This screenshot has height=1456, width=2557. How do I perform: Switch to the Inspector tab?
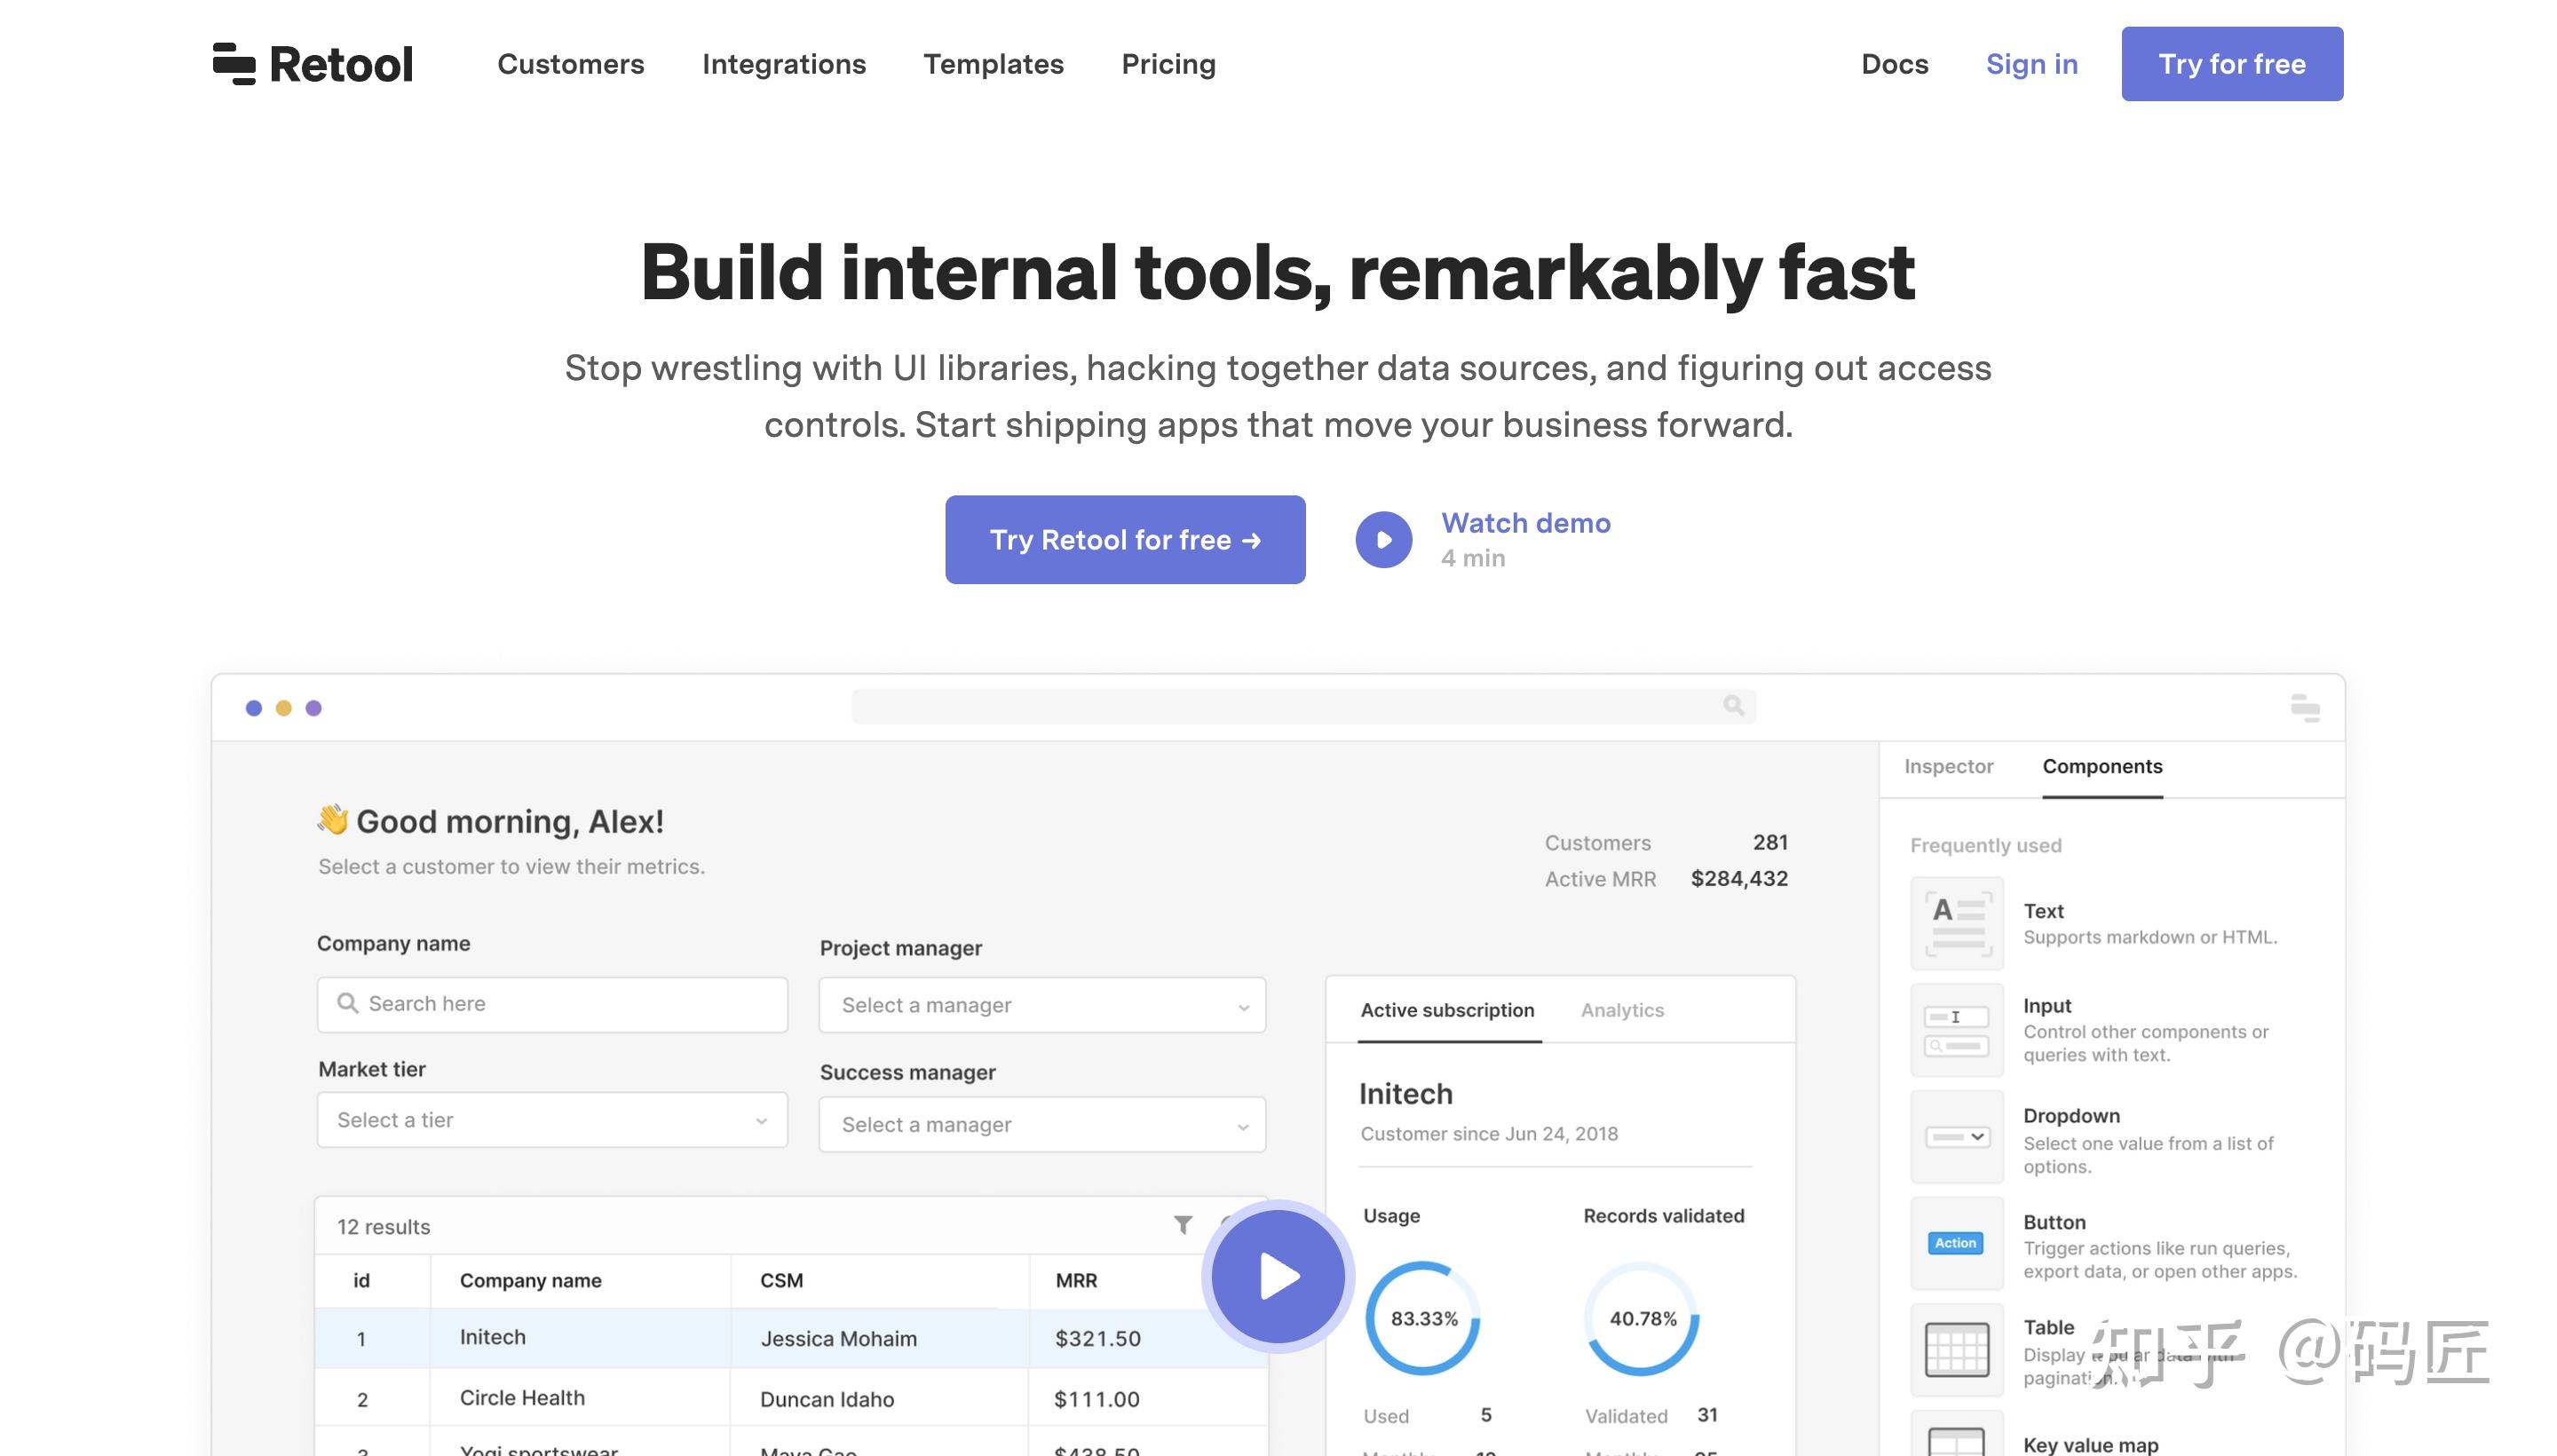[x=1948, y=767]
